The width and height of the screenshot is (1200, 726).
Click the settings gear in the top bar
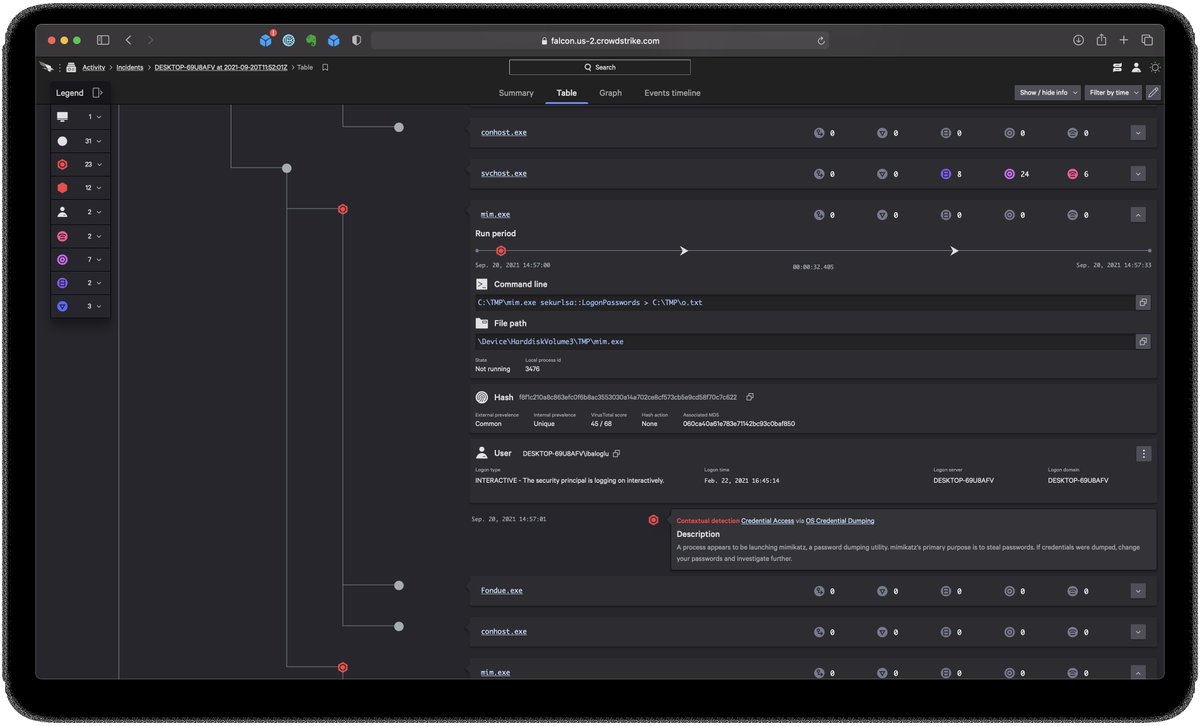pyautogui.click(x=1156, y=66)
